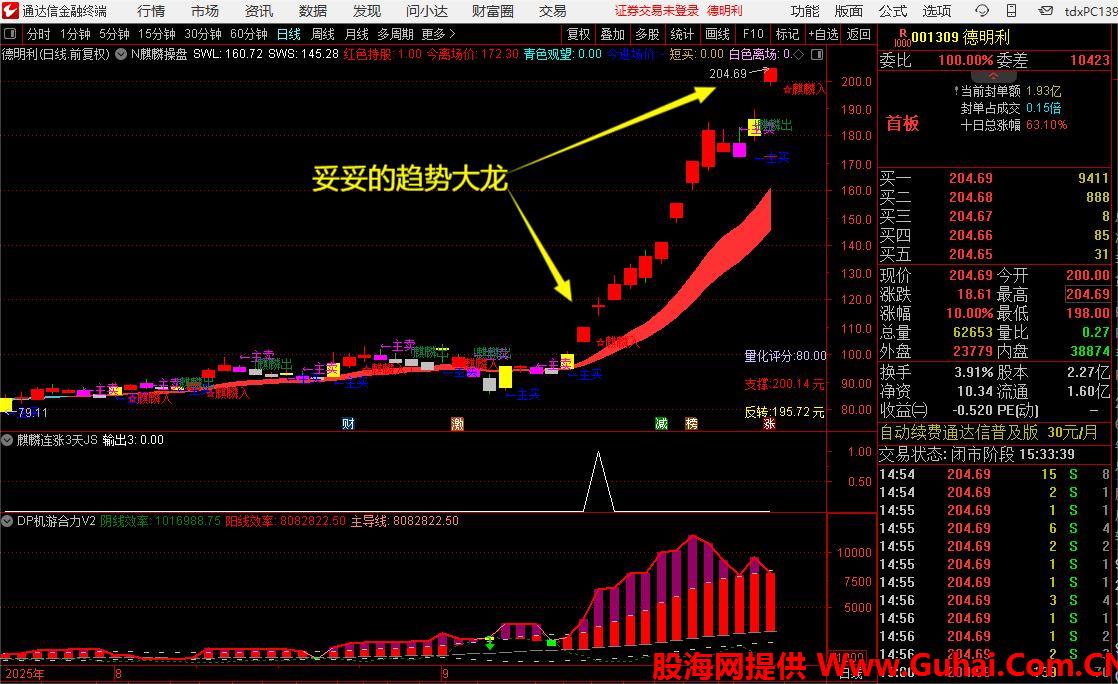Expand DP机游合力V2 indicator dropdown

8,521
